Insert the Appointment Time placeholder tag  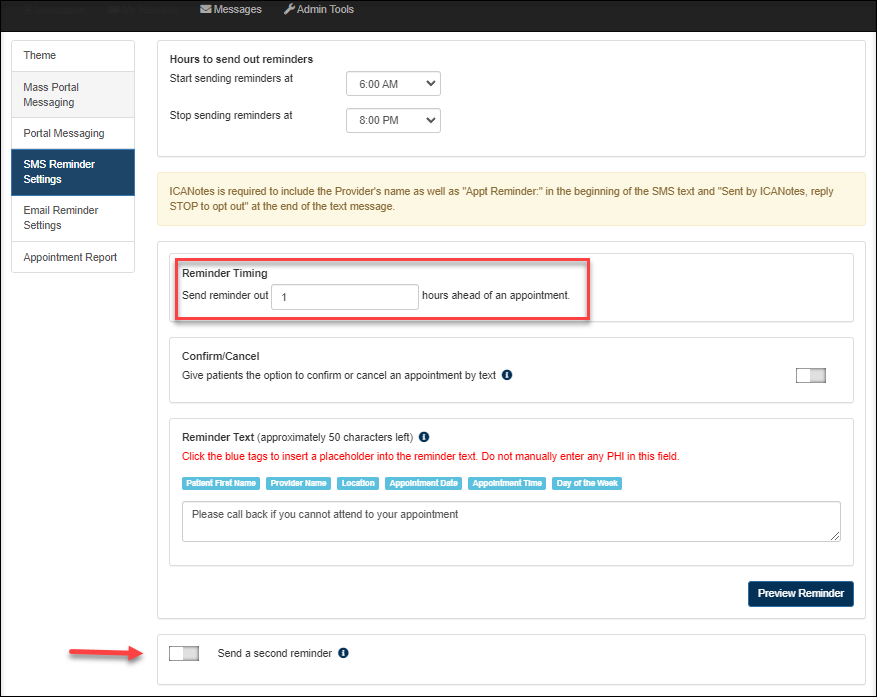point(507,483)
